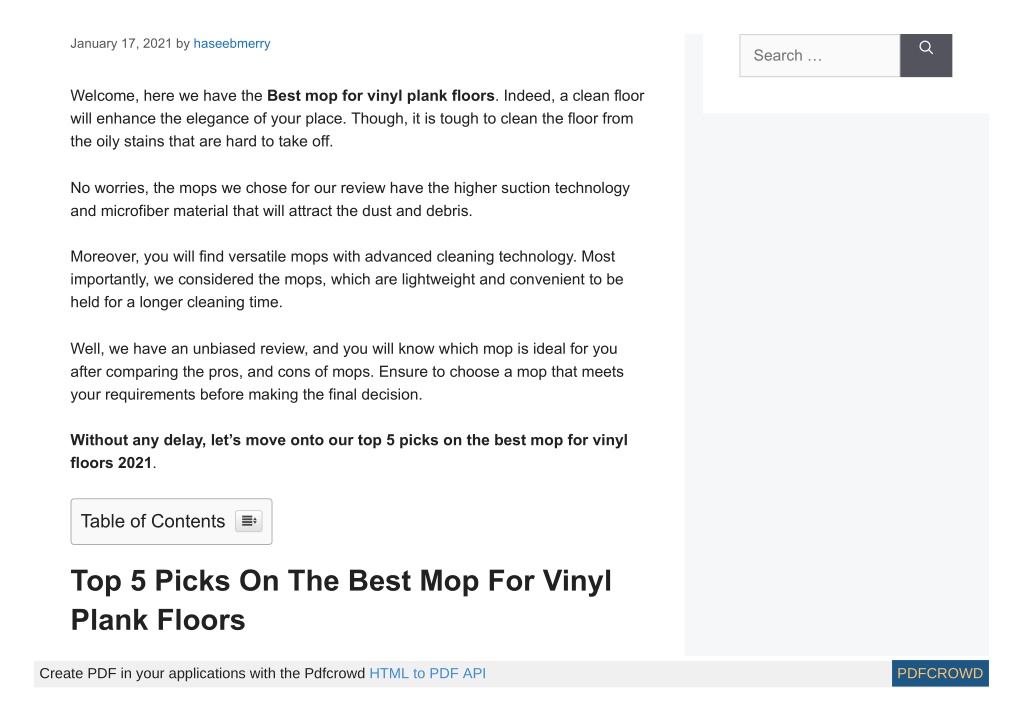Click bold phrase Best mop for vinyl plank floors
The image size is (1023, 724).
pyautogui.click(x=380, y=96)
